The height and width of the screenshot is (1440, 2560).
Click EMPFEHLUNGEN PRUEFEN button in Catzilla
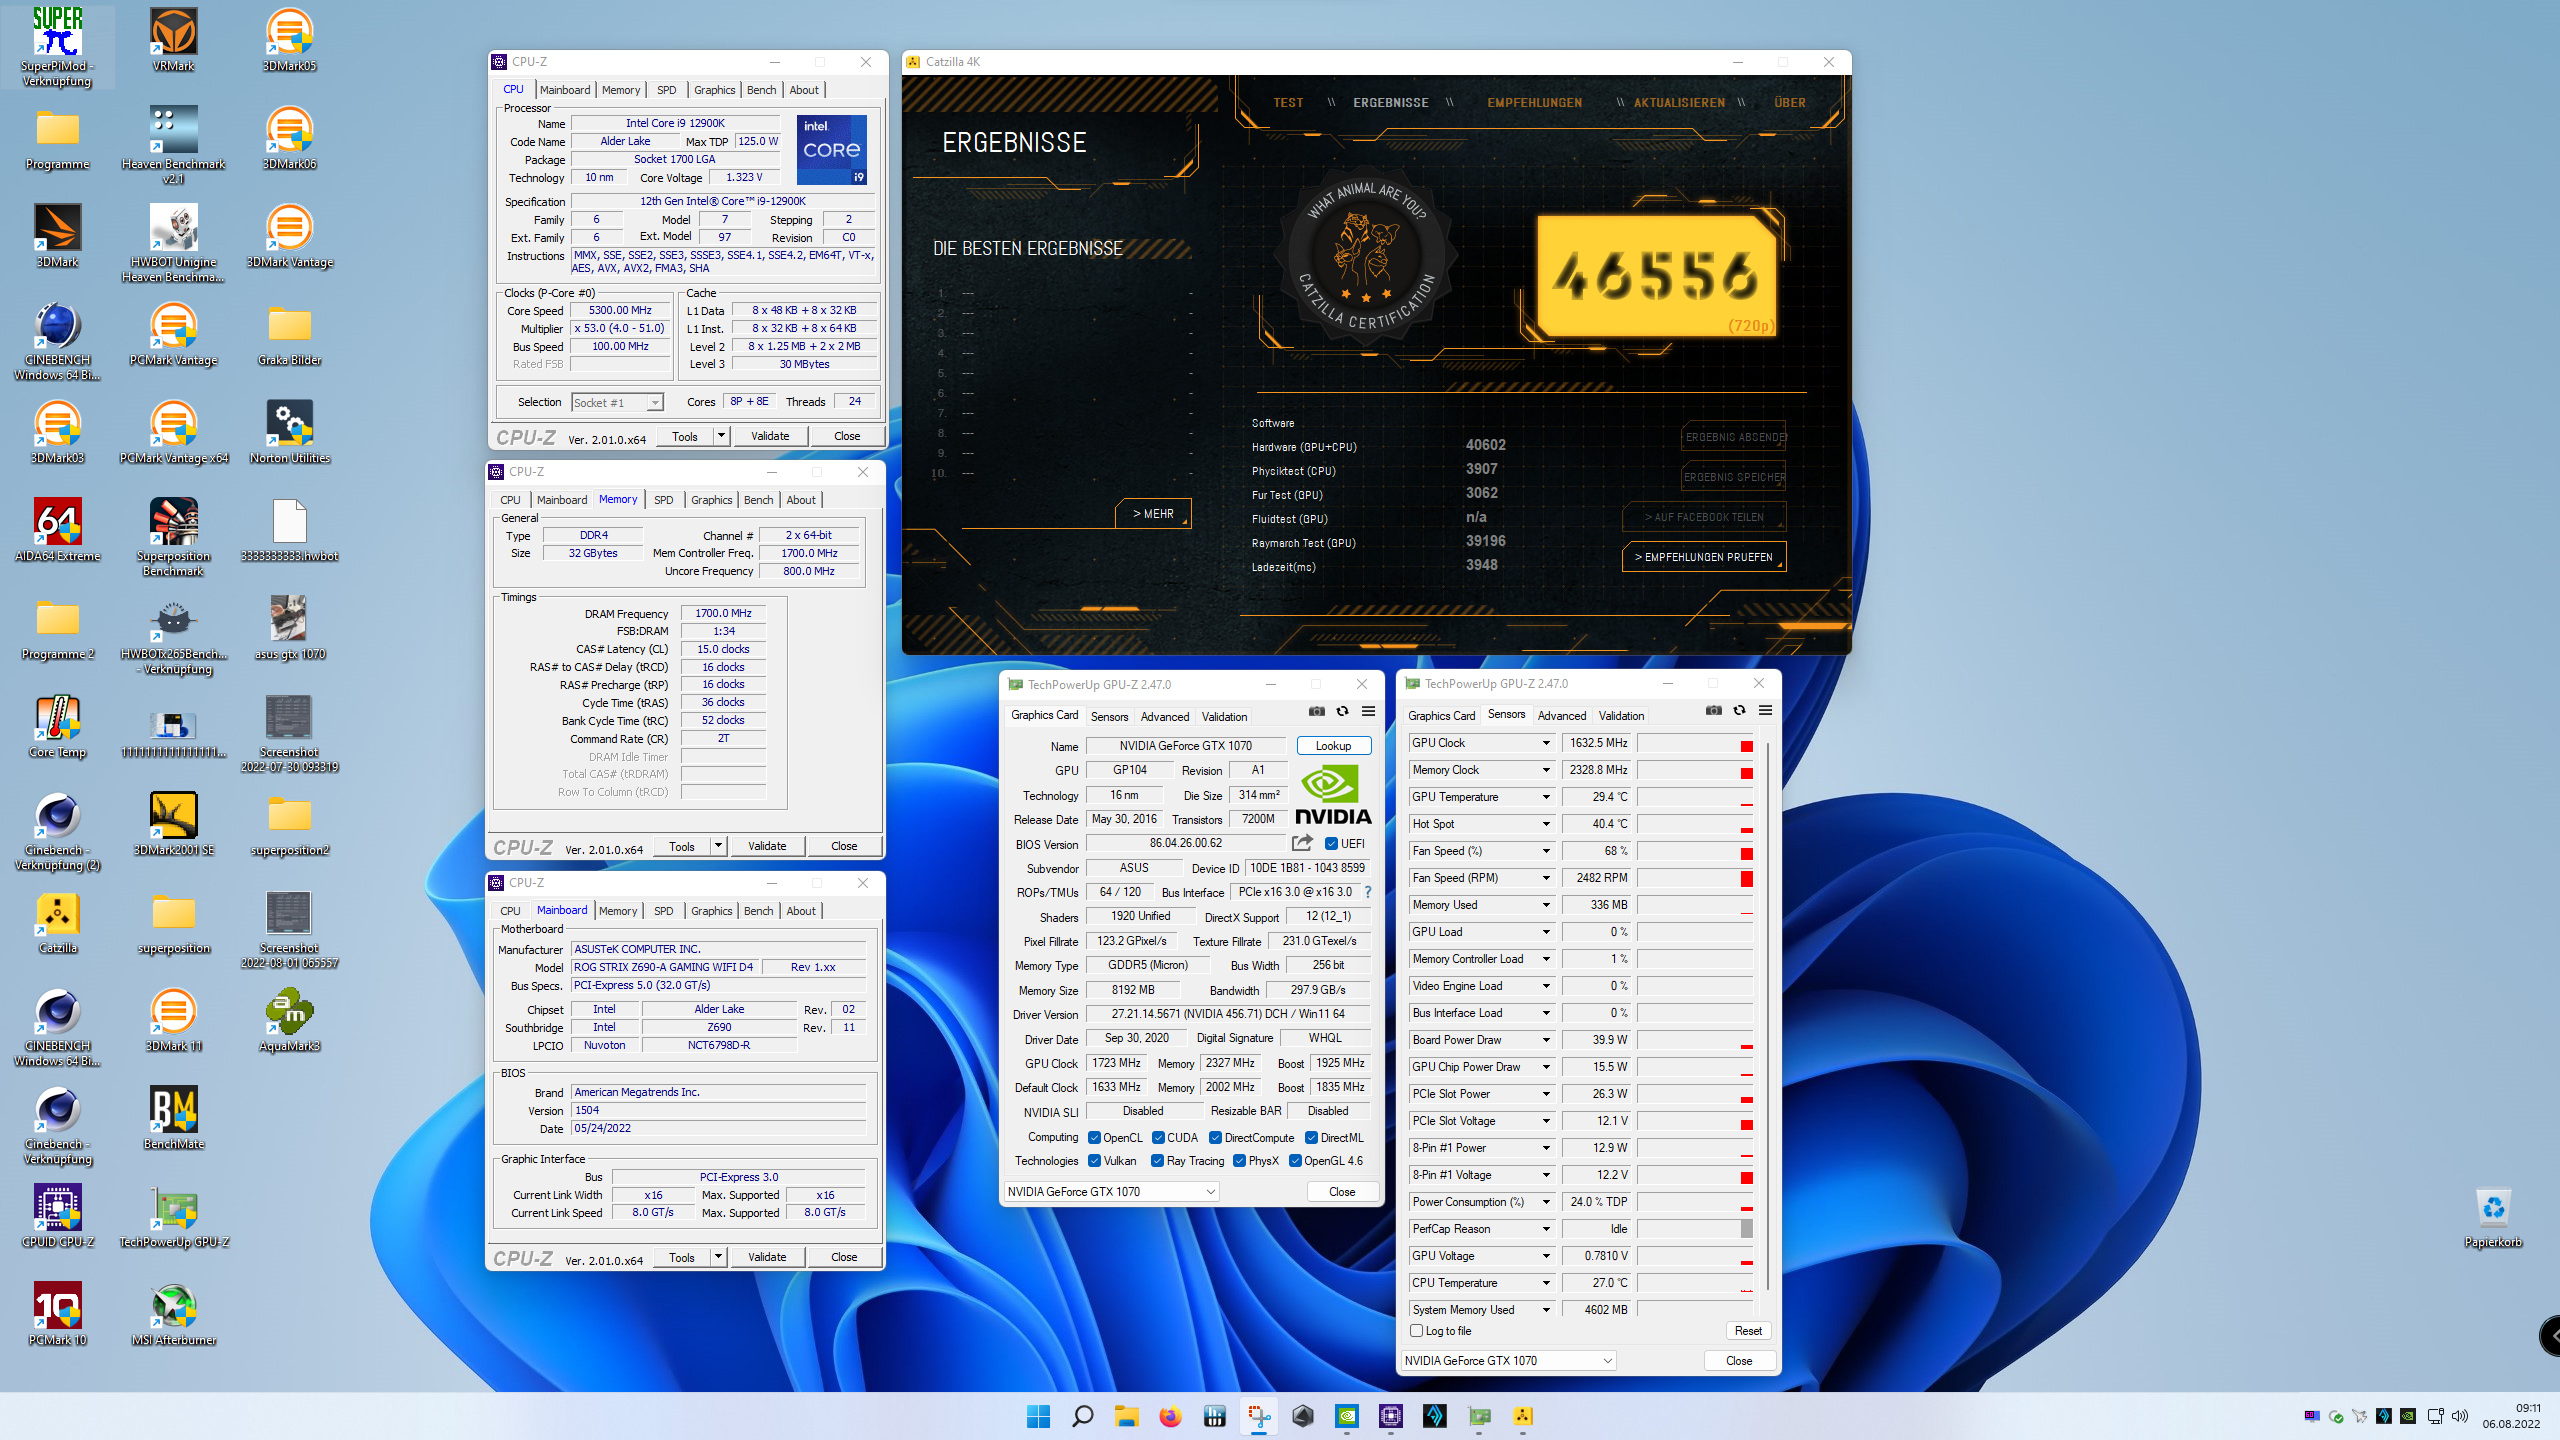coord(1704,557)
